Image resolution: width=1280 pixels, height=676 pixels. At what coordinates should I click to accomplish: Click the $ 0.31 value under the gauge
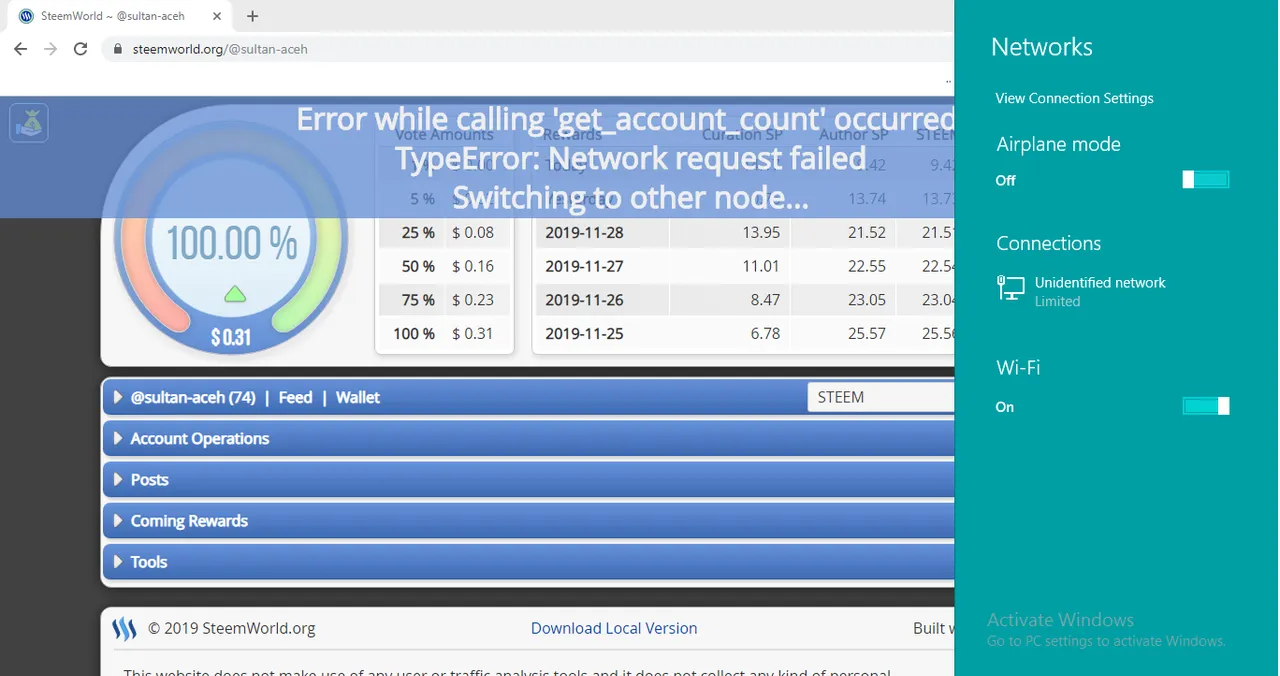pos(231,337)
